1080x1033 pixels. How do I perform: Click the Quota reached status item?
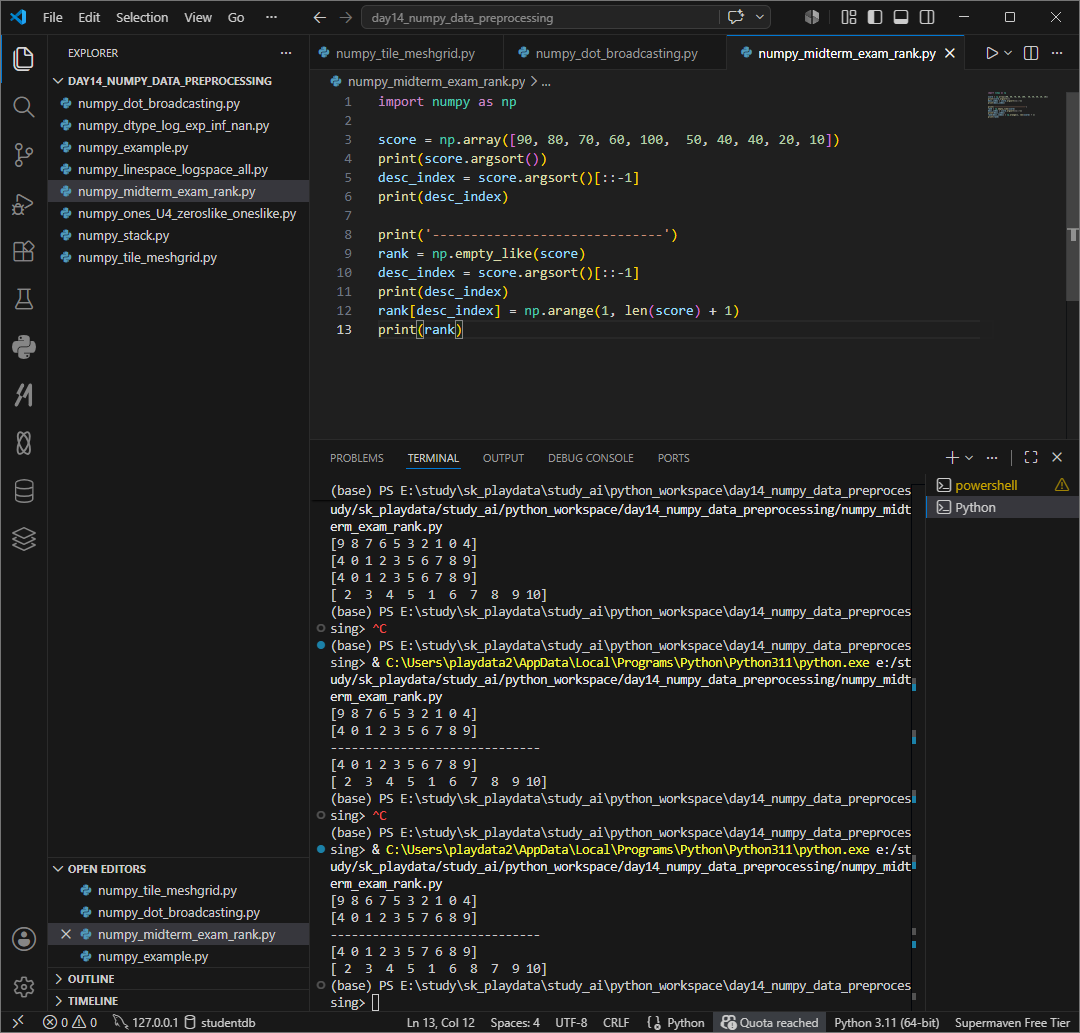point(769,1023)
